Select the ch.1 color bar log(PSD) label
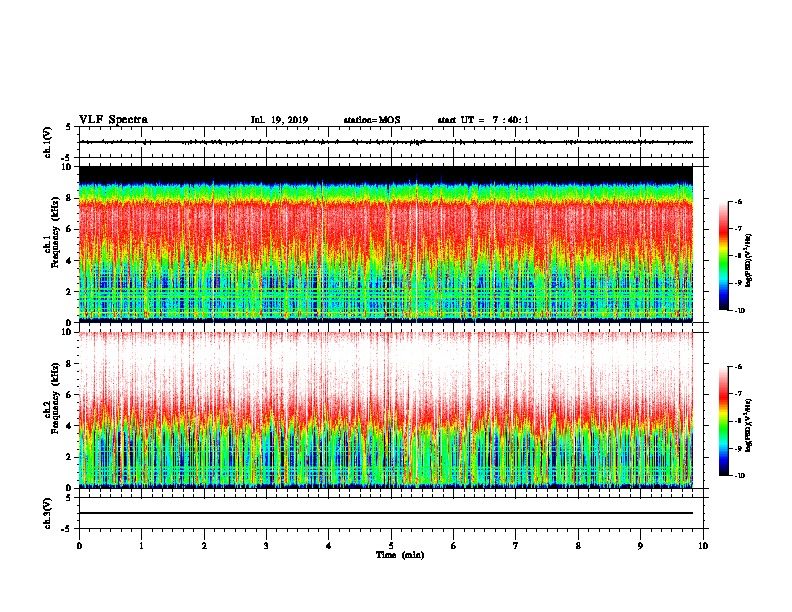This screenshot has height=612, width=792. [x=749, y=260]
